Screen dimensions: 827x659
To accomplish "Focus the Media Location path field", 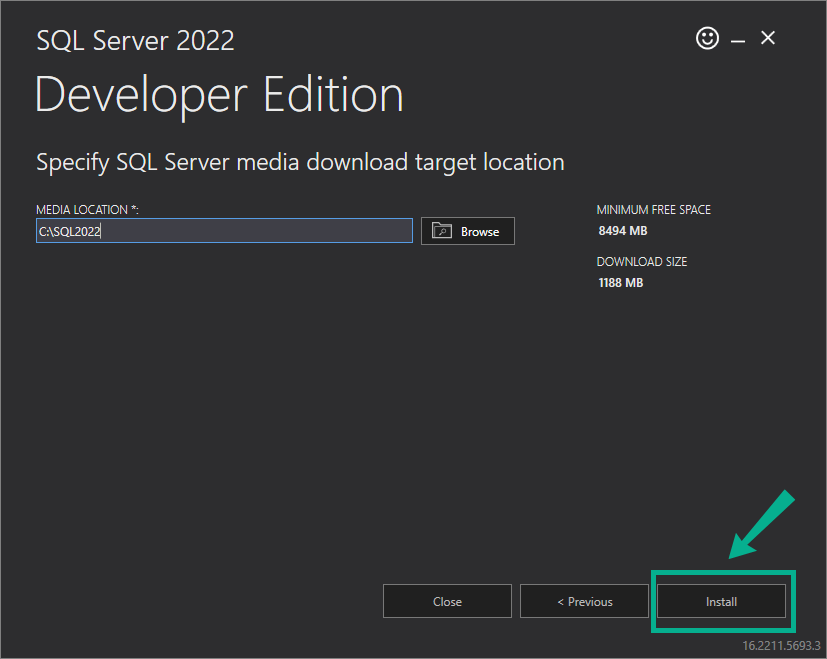I will coord(224,231).
